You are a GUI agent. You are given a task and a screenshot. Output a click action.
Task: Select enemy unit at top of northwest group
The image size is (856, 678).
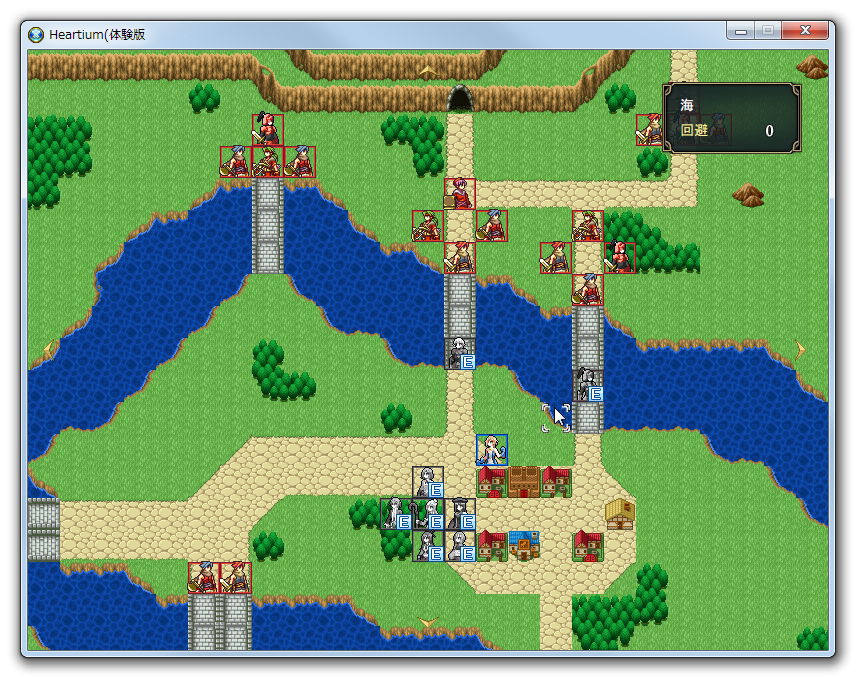click(x=268, y=129)
